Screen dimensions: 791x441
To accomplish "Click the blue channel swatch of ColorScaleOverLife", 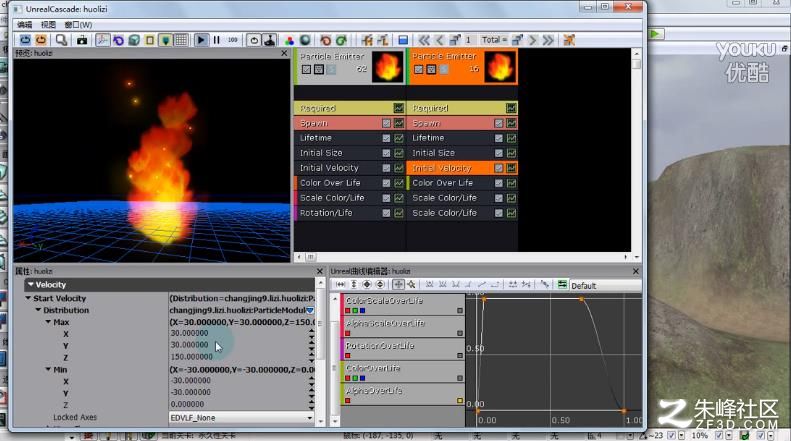I will tap(362, 311).
